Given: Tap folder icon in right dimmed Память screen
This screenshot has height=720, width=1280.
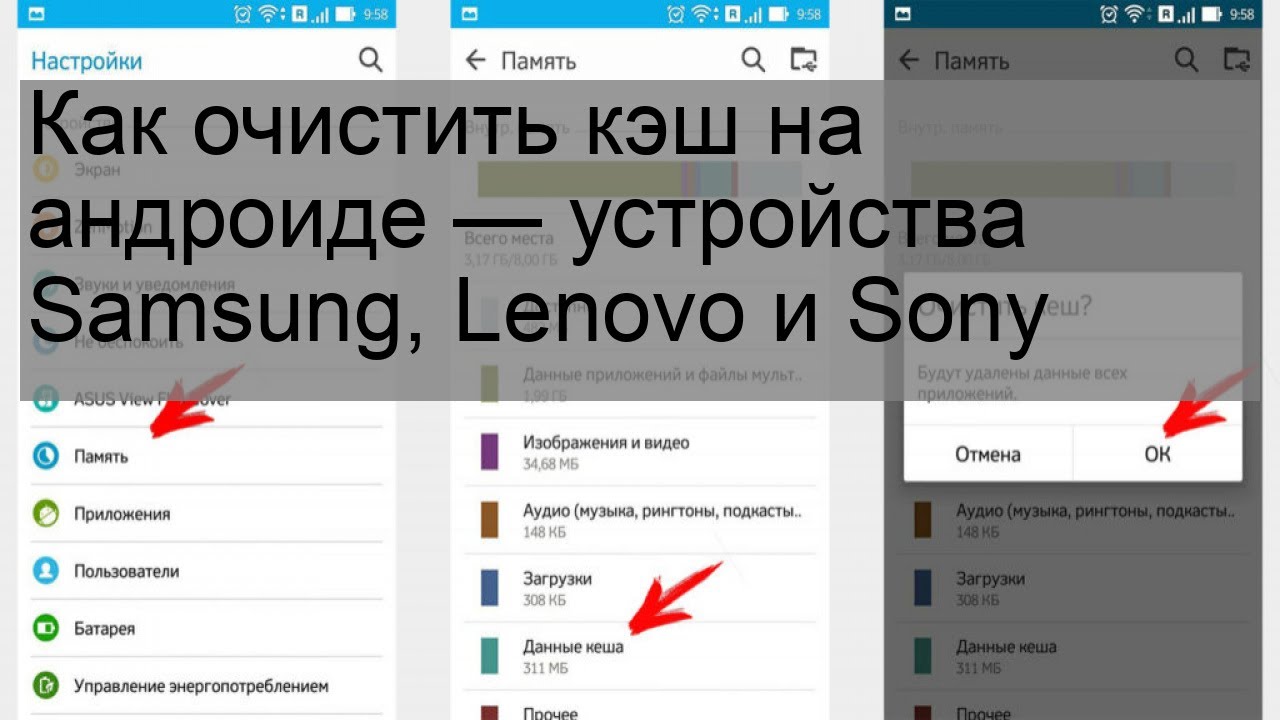Looking at the screenshot, I should click(1236, 60).
